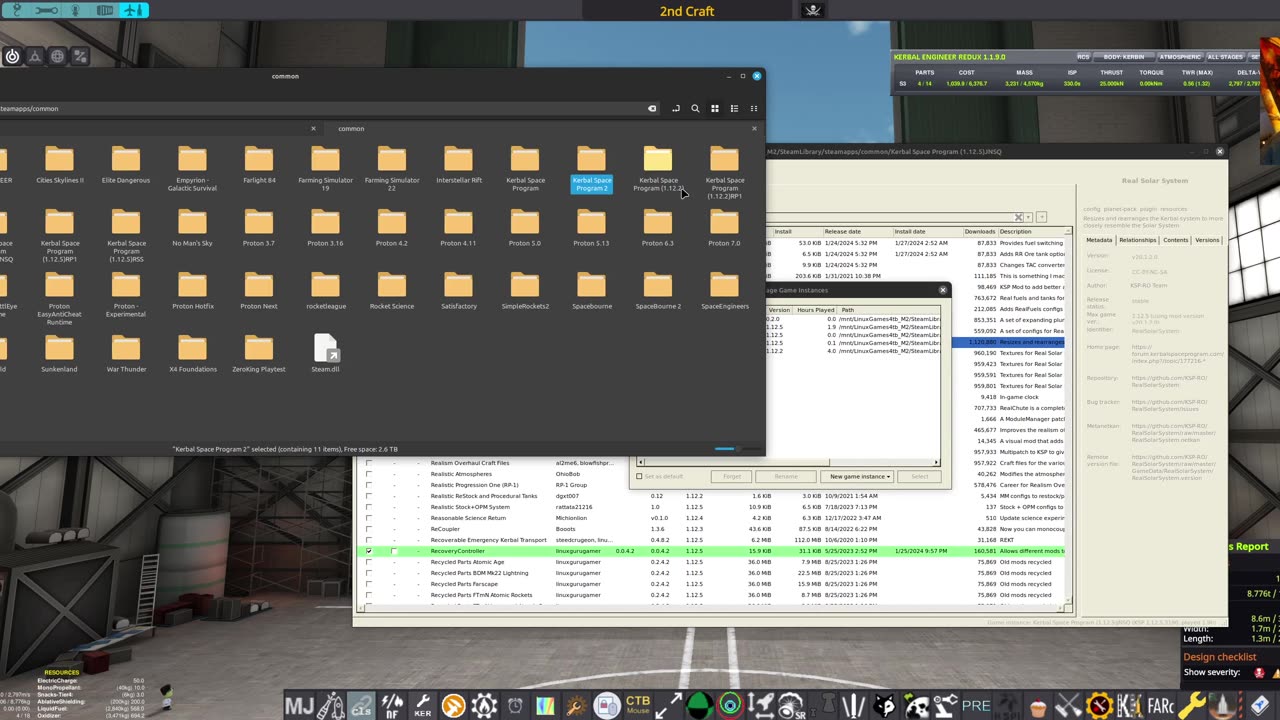The width and height of the screenshot is (1280, 720).
Task: Sort mod list by Downloads column
Action: coord(980,232)
